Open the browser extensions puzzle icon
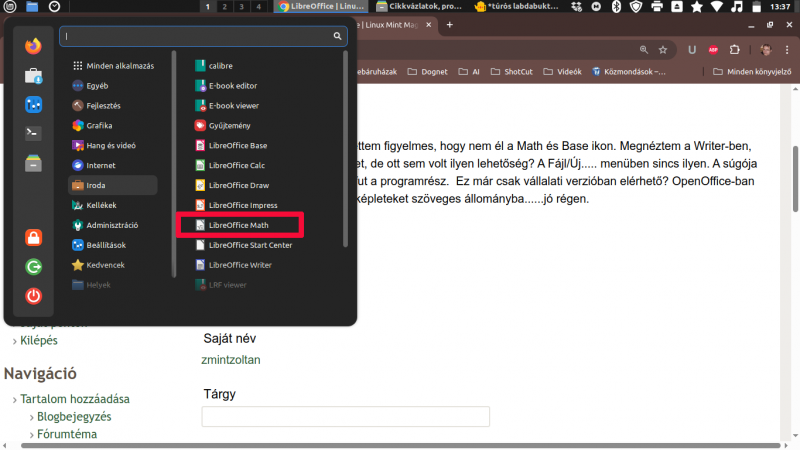Viewport: 800px width, 450px height. click(735, 49)
